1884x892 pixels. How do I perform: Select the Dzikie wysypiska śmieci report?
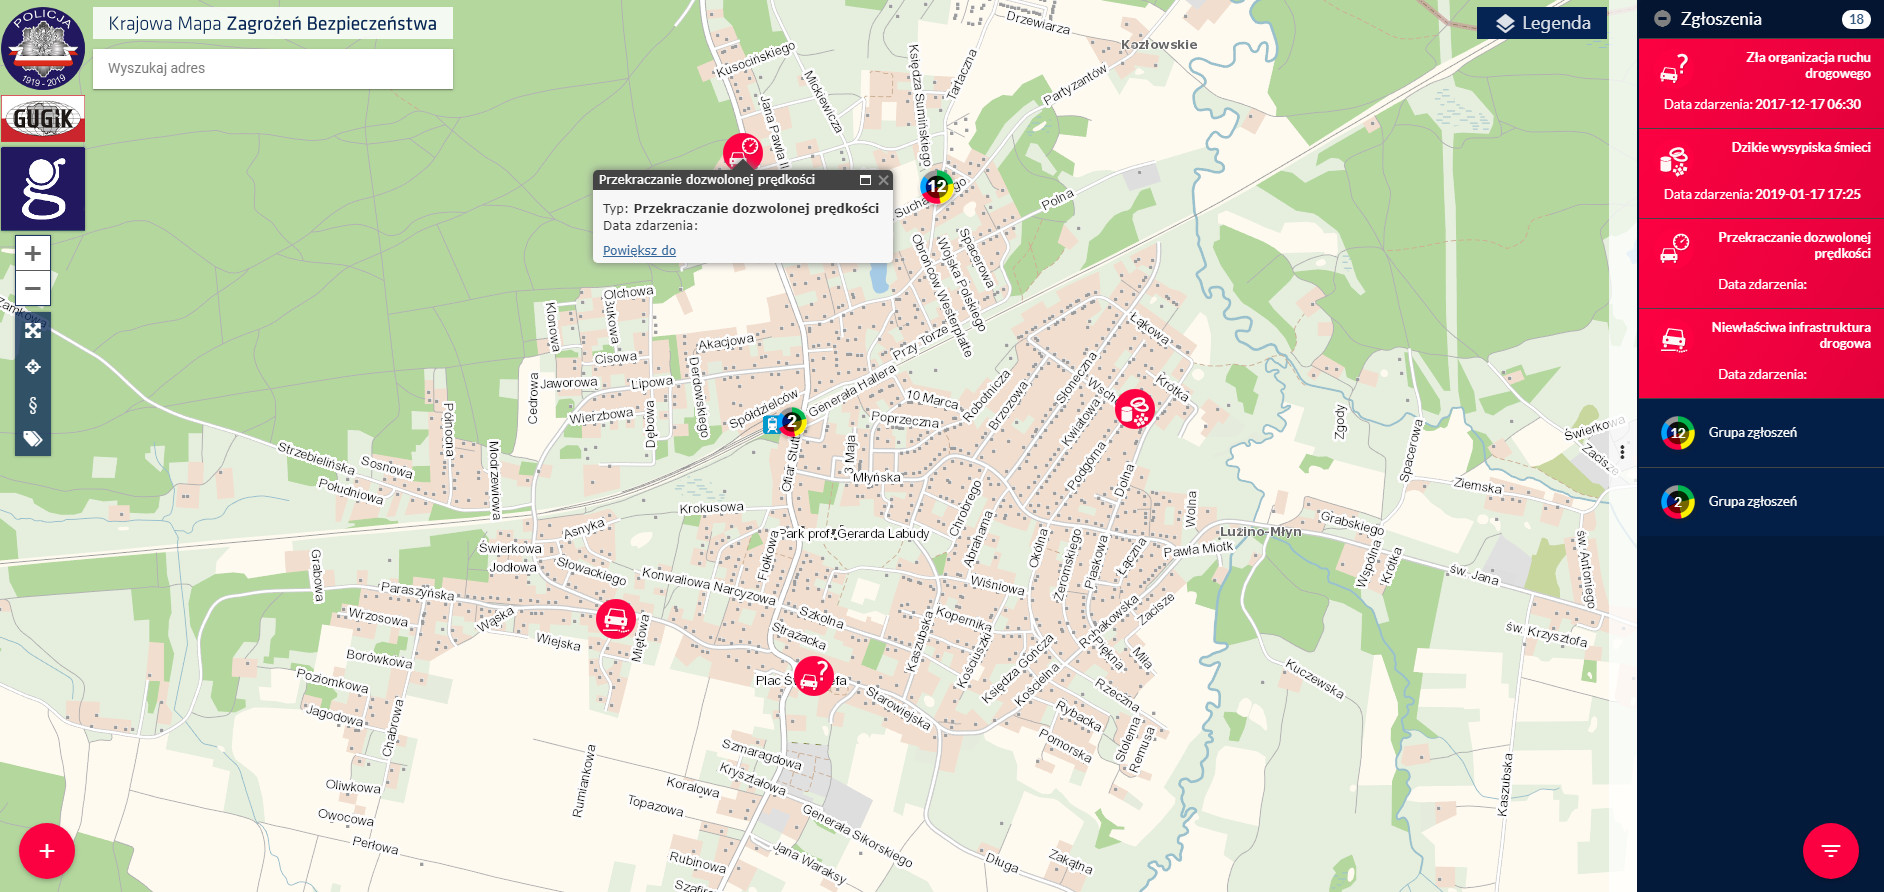coord(1760,173)
